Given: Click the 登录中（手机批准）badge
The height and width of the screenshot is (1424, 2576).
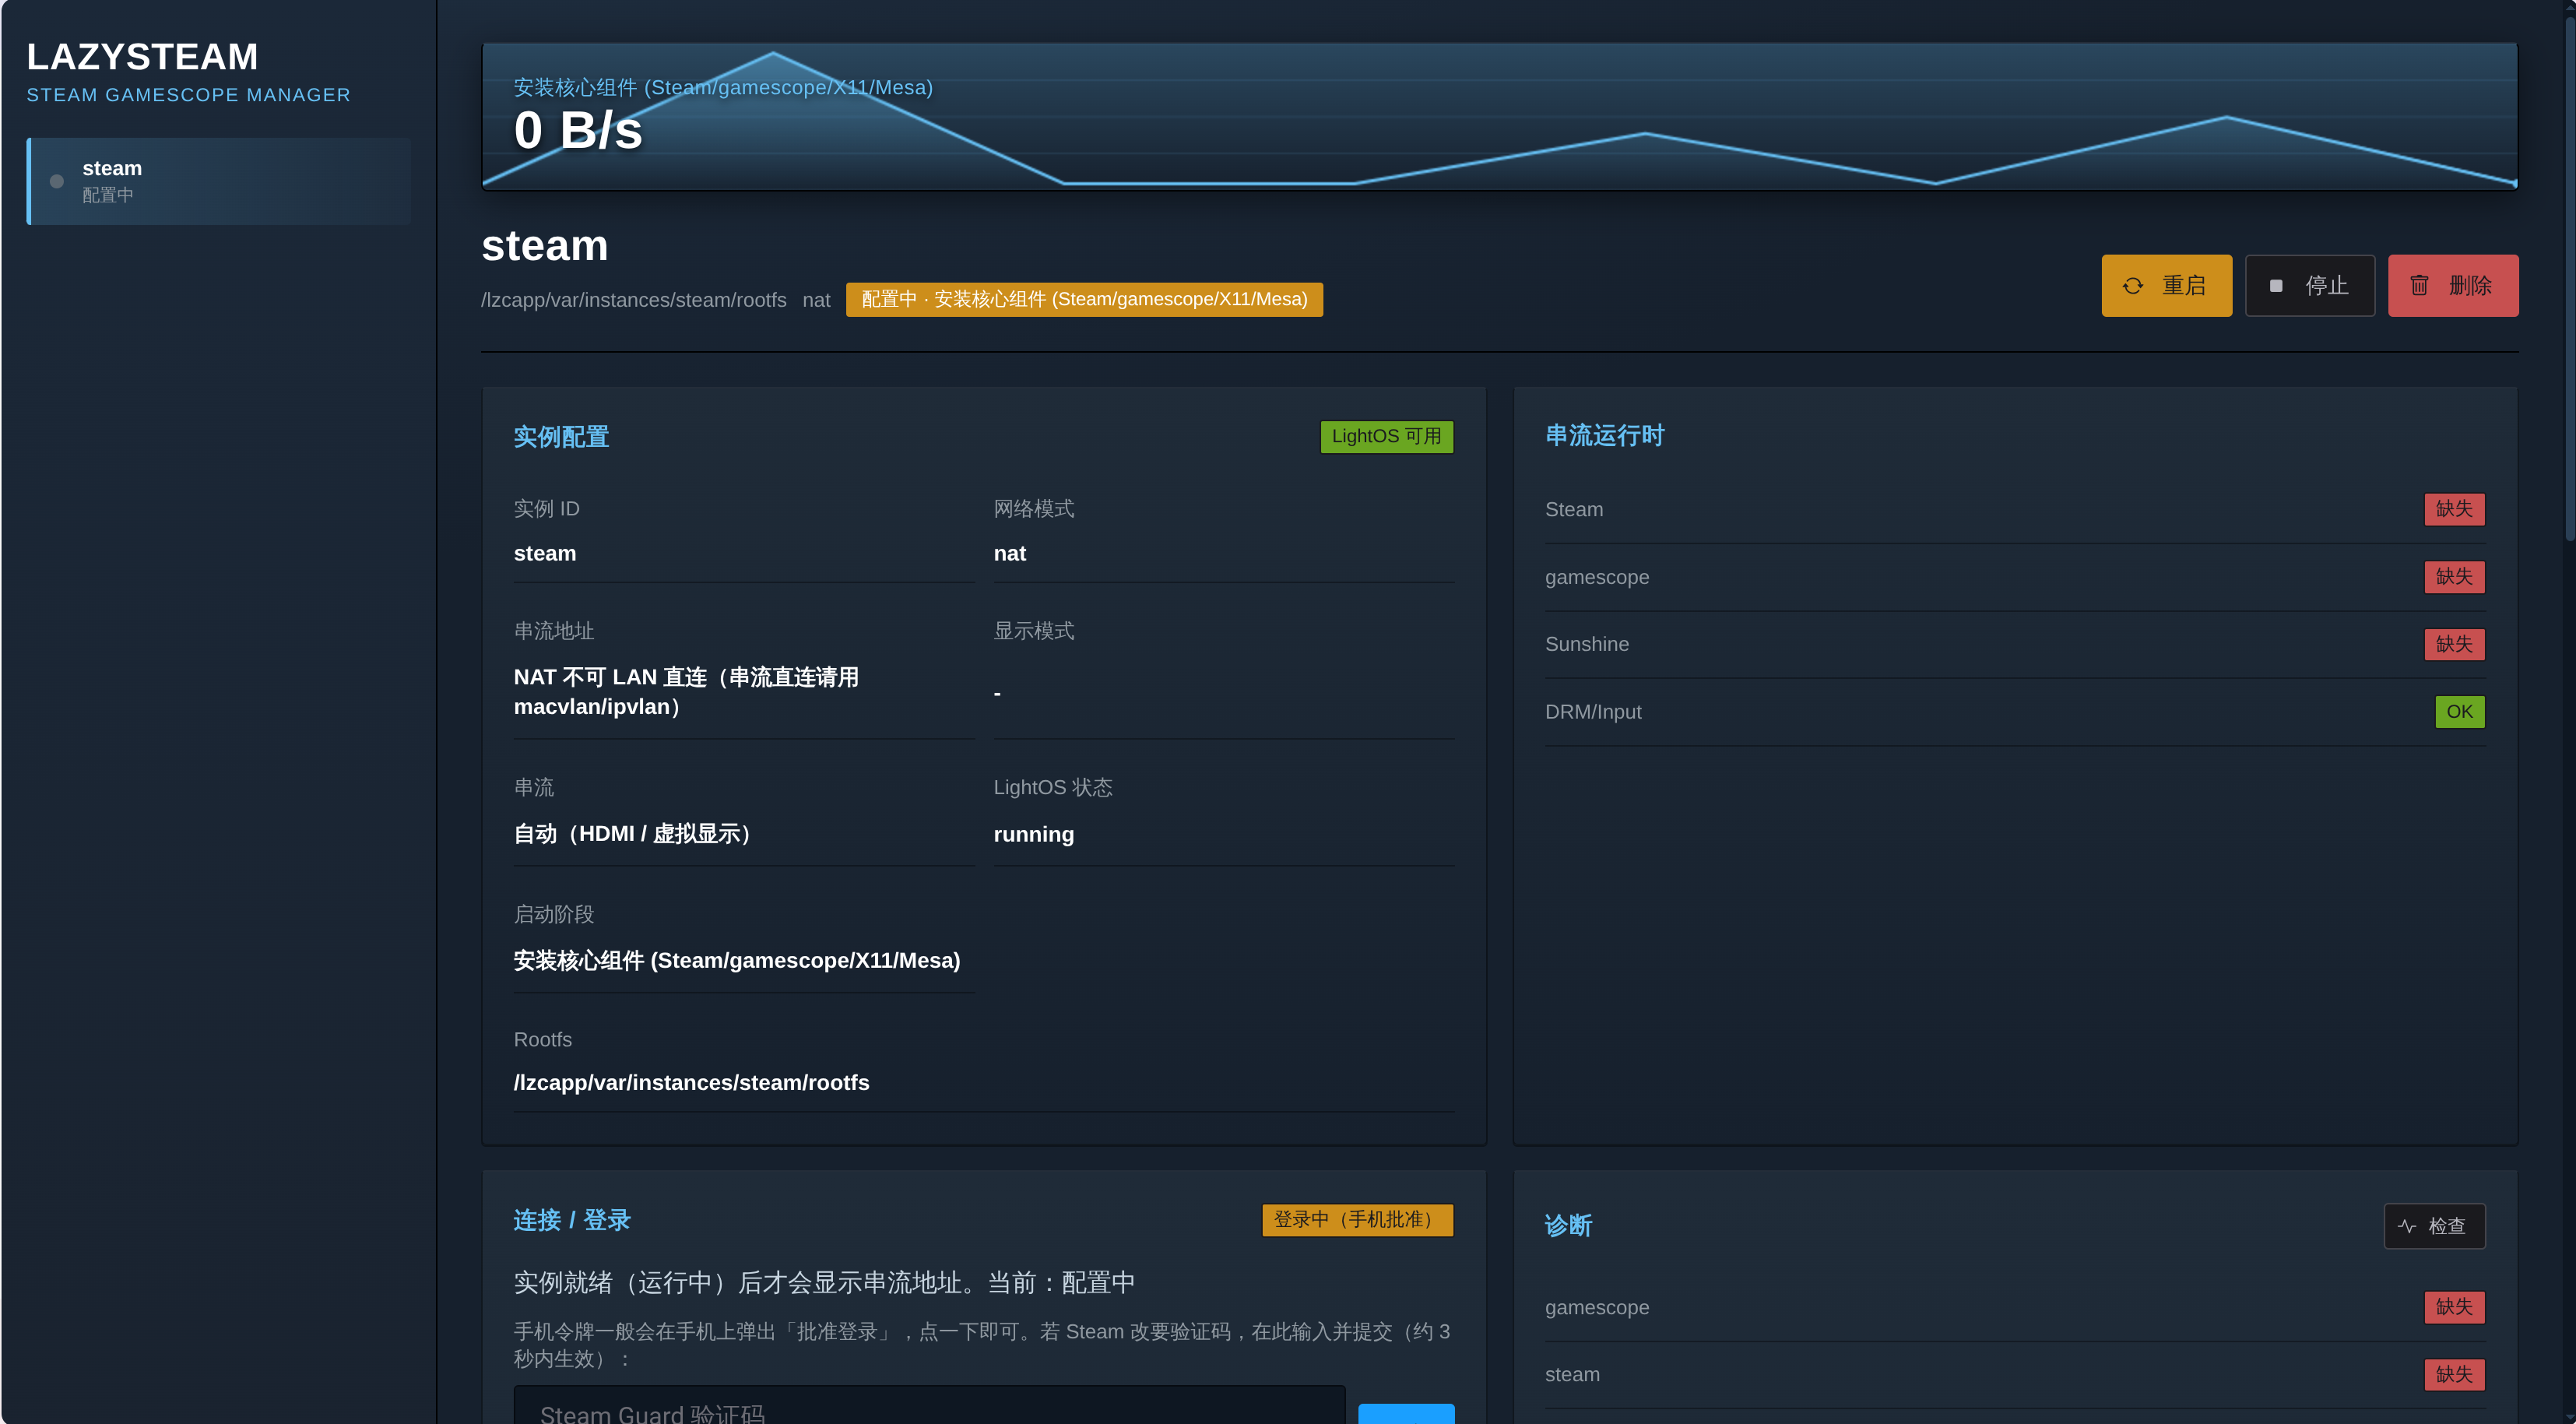Looking at the screenshot, I should pyautogui.click(x=1357, y=1220).
